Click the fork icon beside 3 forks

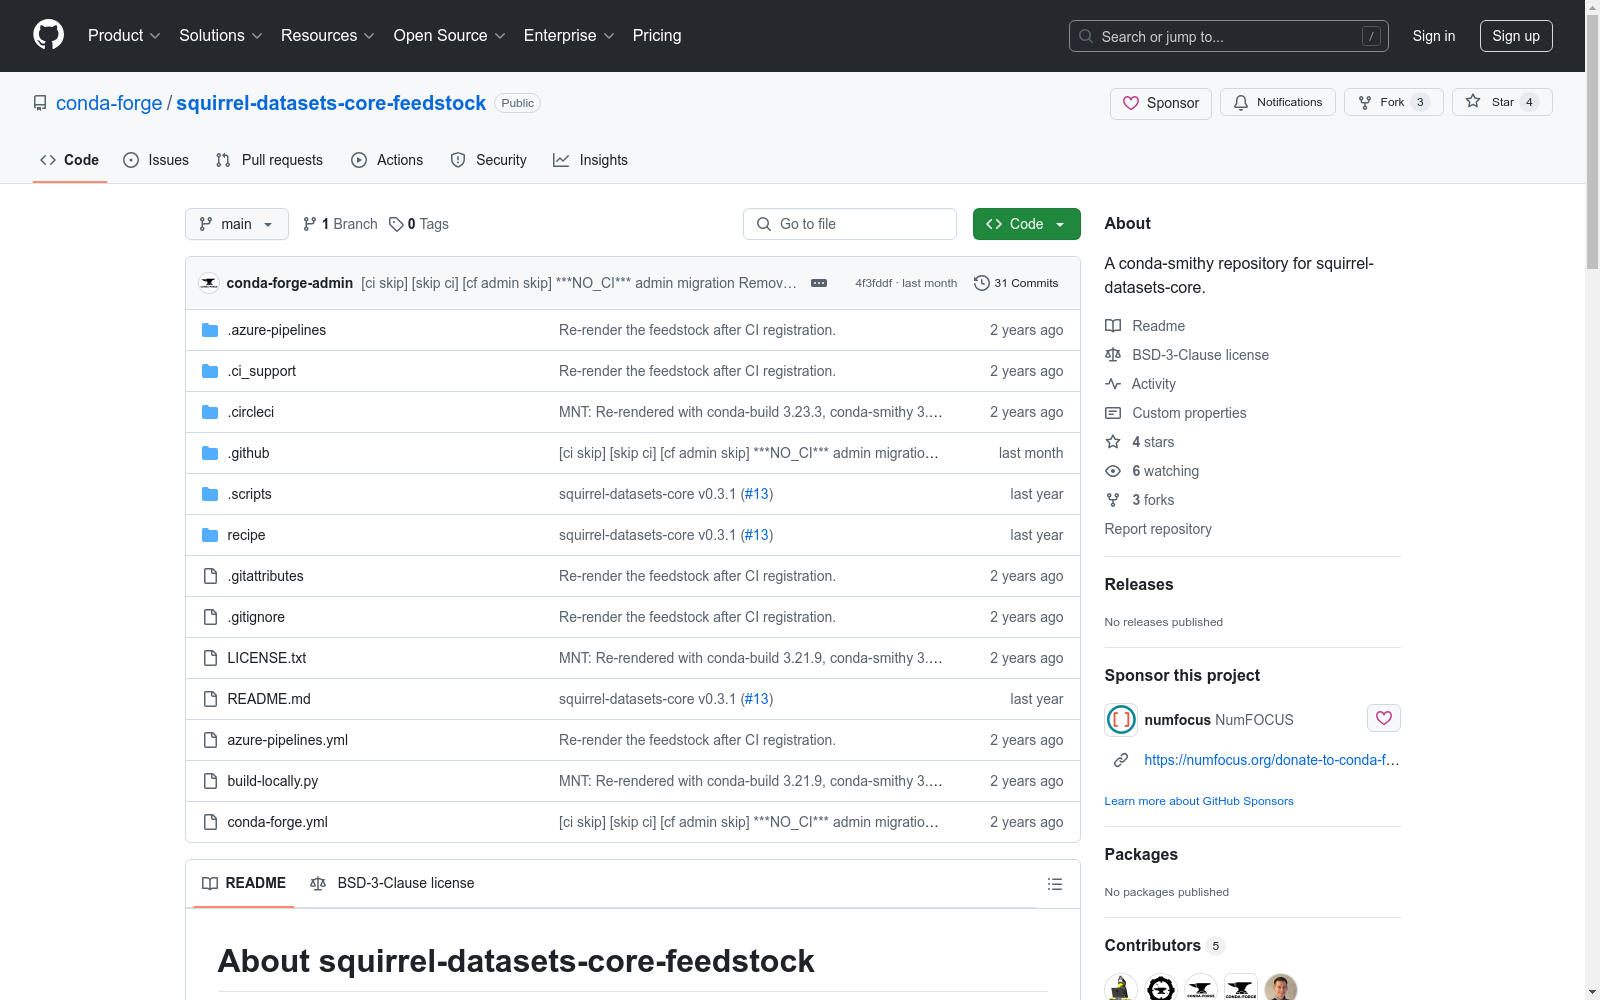(x=1113, y=500)
